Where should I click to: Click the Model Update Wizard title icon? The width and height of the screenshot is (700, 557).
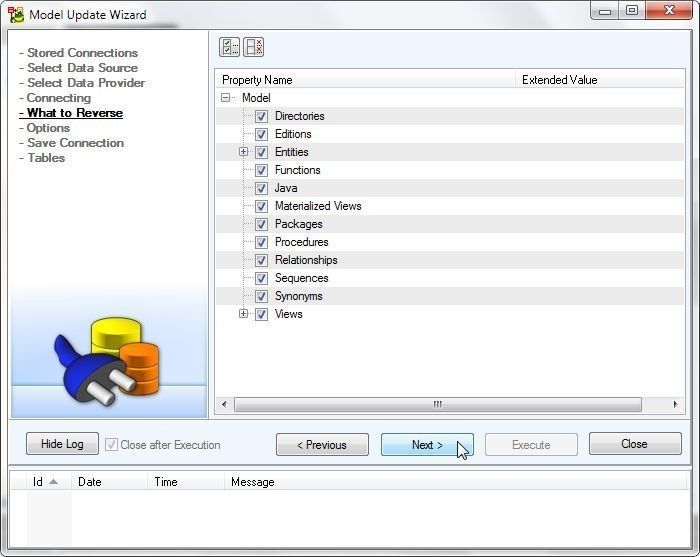16,14
